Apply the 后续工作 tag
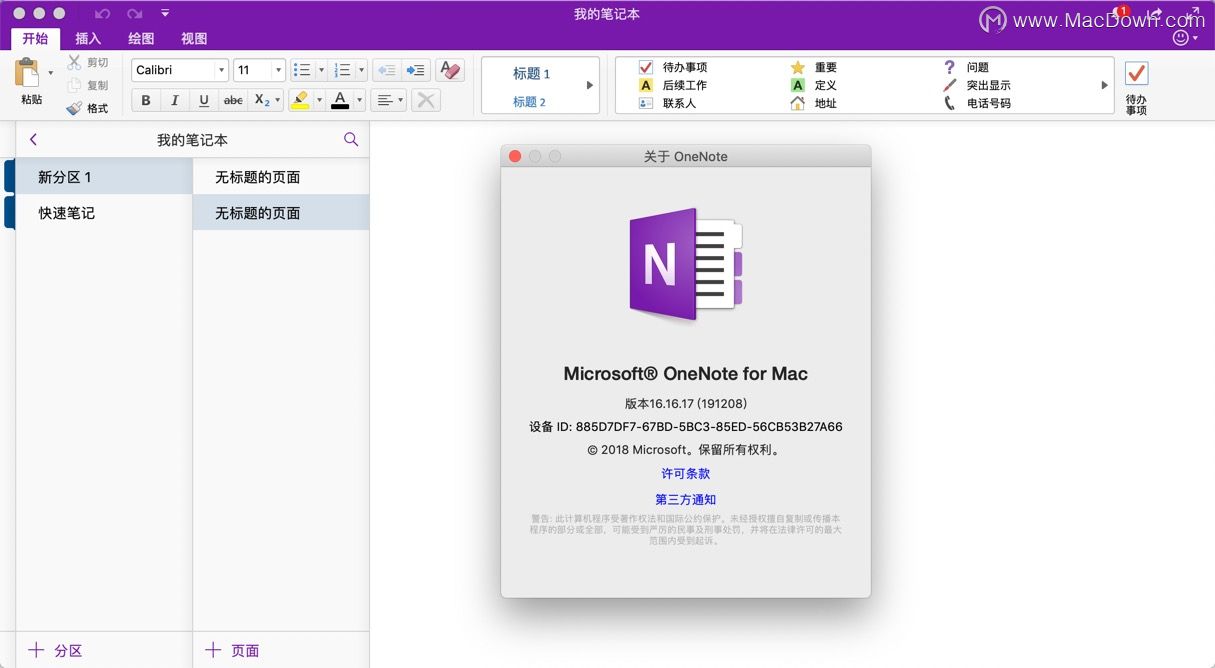Screen dimensions: 1215x668 [673, 85]
